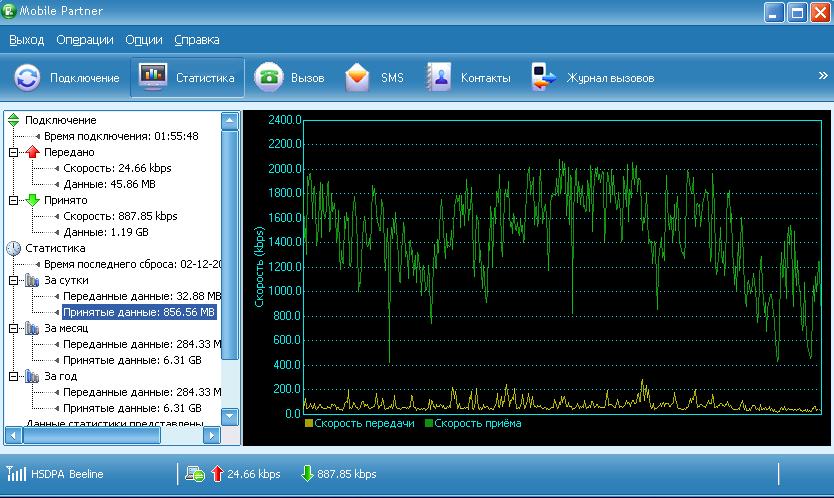Select the Время подключения tree item

point(120,136)
